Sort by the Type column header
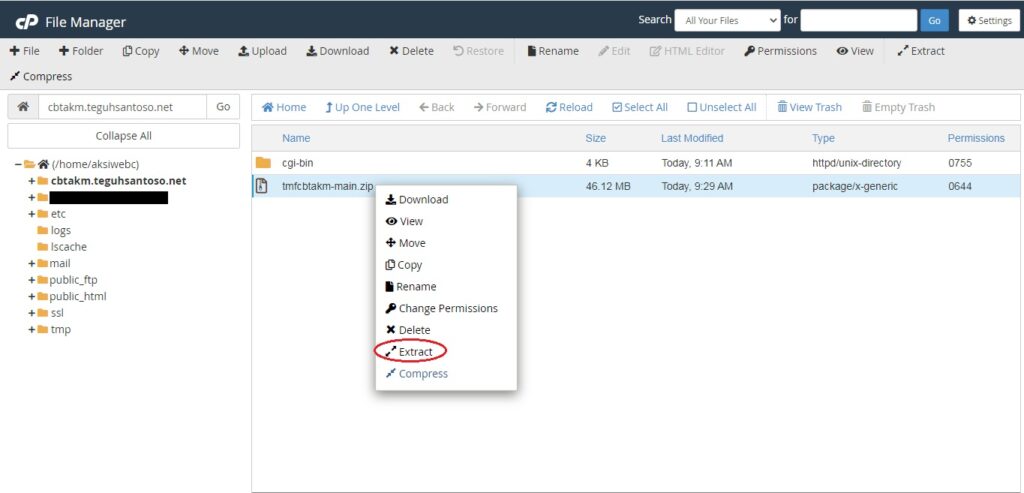The height and width of the screenshot is (493, 1024). [x=824, y=138]
